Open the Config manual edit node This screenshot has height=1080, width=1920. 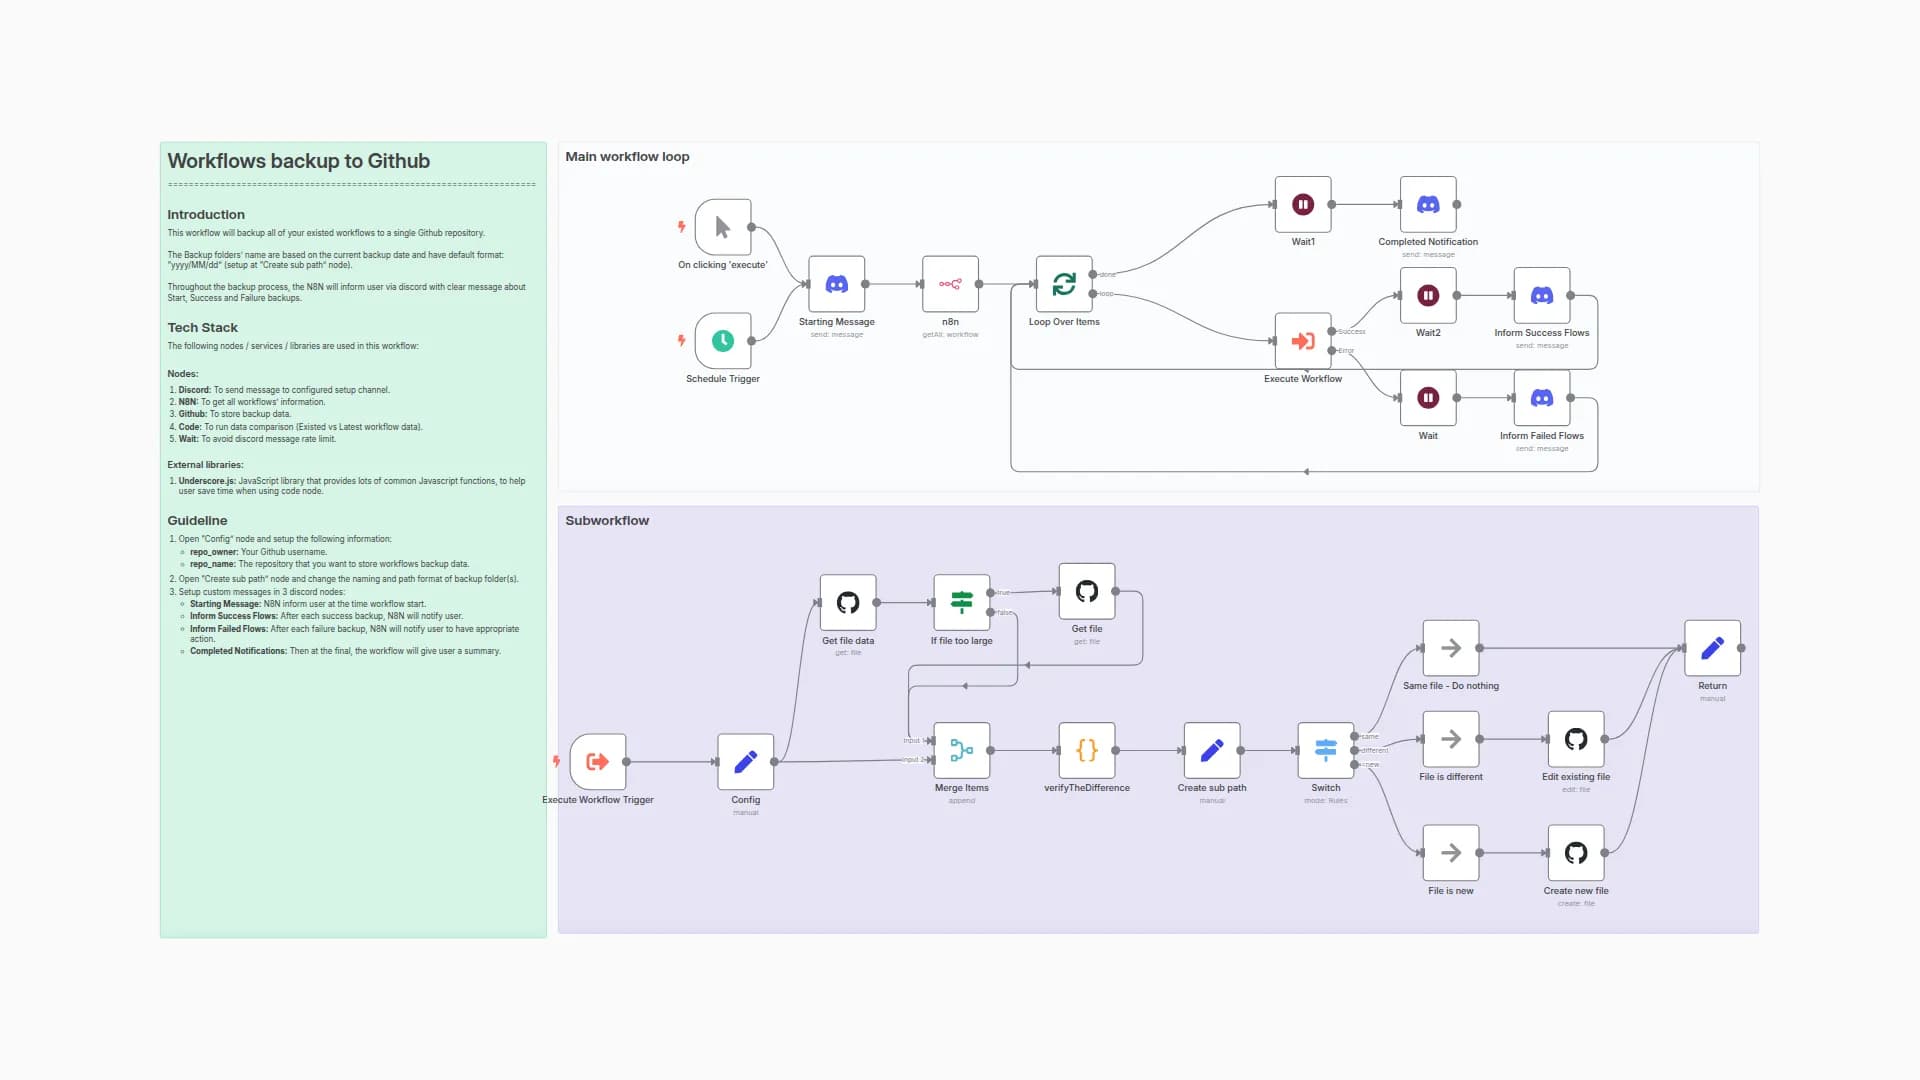[x=745, y=761]
